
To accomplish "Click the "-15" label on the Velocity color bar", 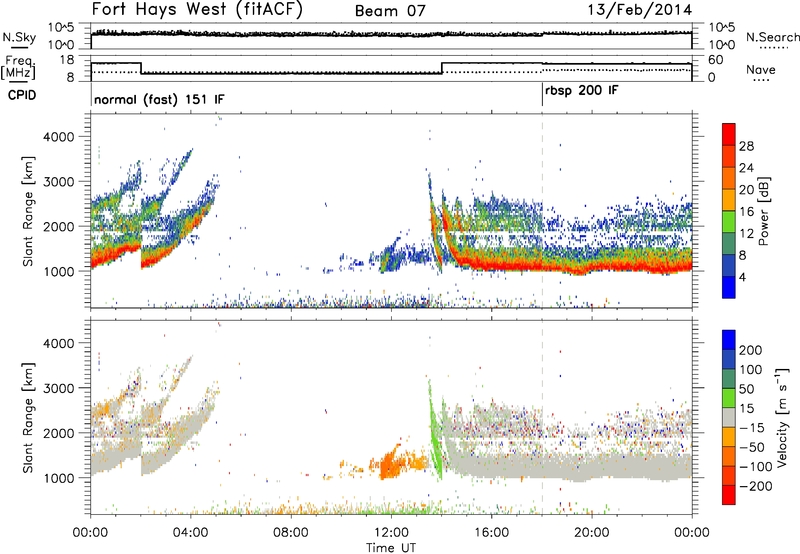I will click(x=751, y=427).
